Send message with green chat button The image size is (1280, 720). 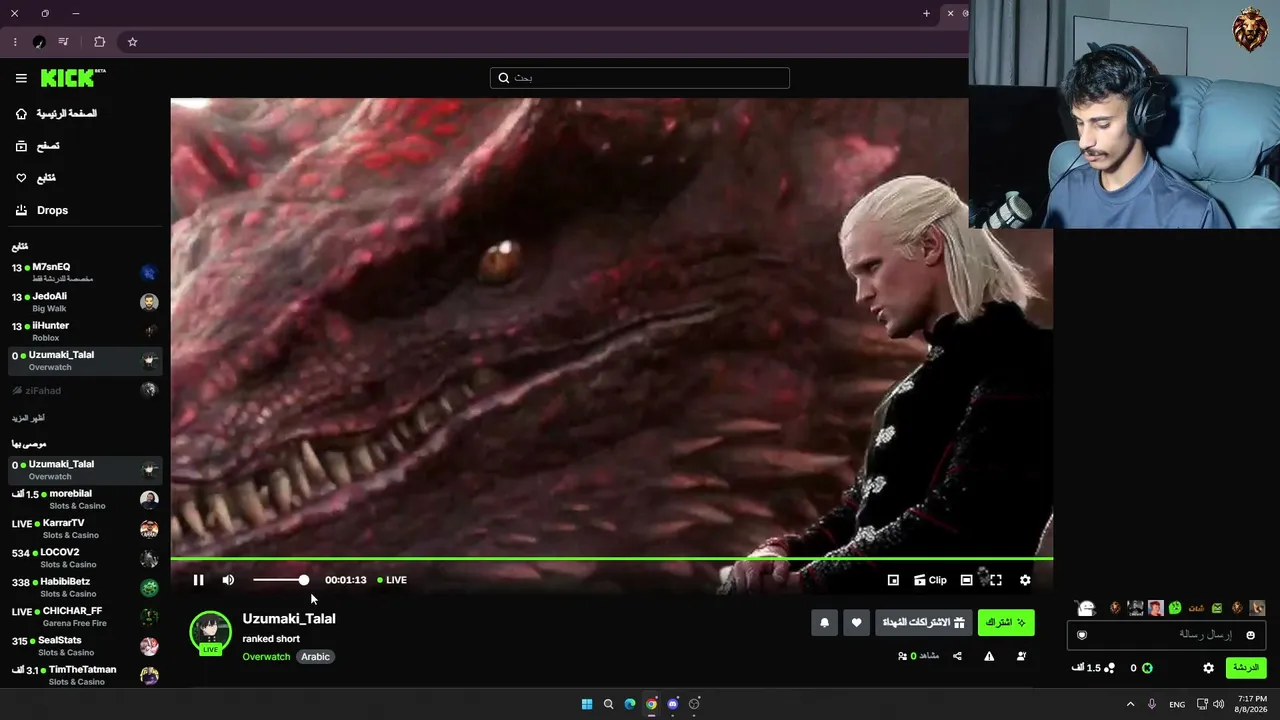click(x=1246, y=668)
